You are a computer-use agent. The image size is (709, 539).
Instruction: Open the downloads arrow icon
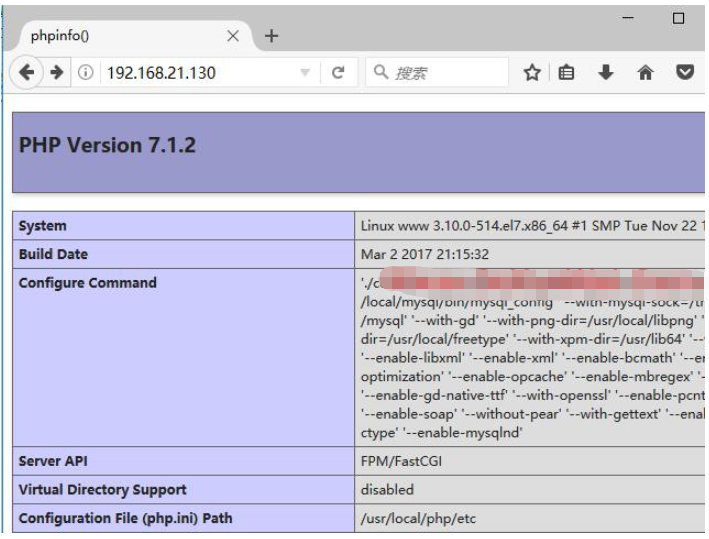(x=606, y=72)
